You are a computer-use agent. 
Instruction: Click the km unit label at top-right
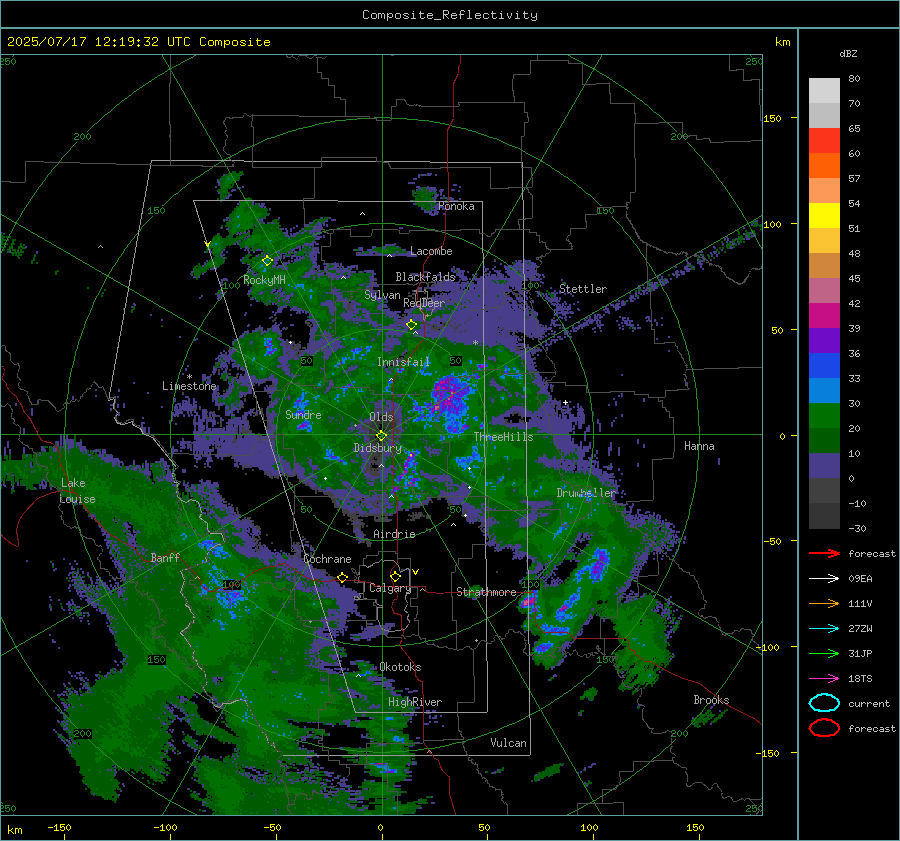(x=782, y=42)
